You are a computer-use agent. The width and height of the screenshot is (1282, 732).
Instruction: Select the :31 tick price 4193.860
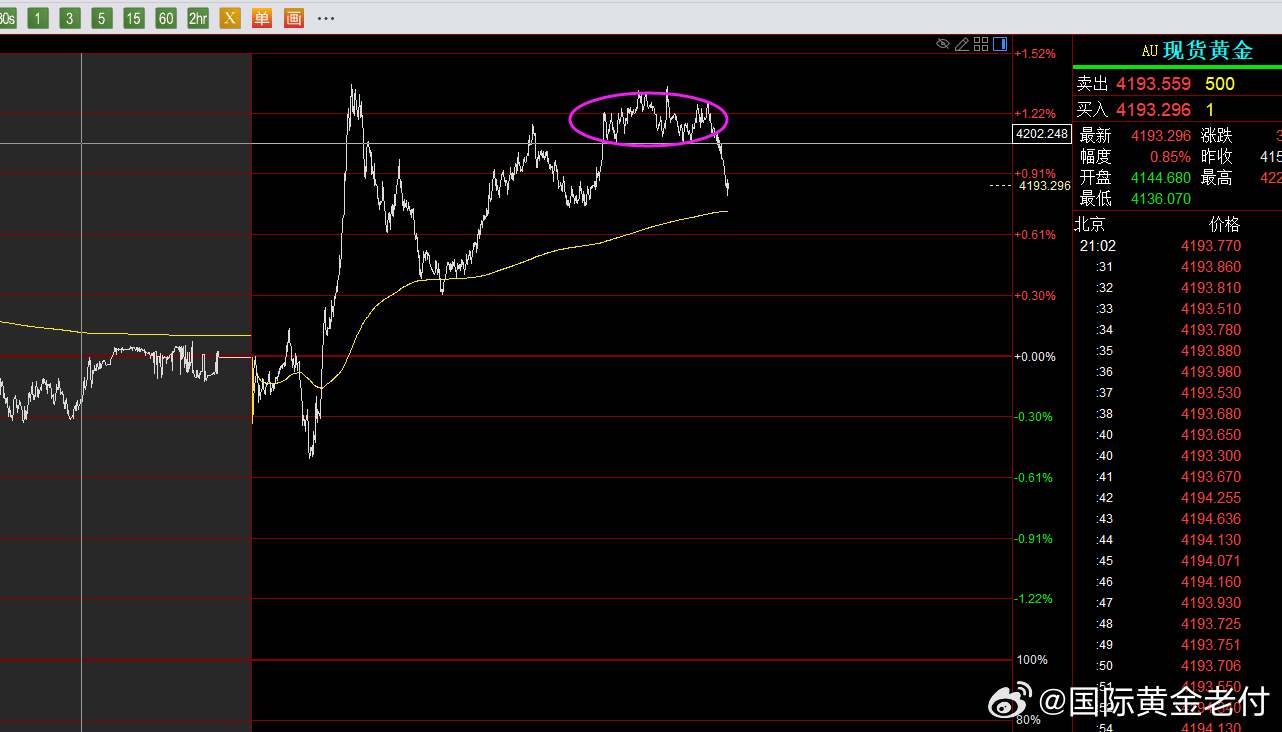(x=1211, y=267)
